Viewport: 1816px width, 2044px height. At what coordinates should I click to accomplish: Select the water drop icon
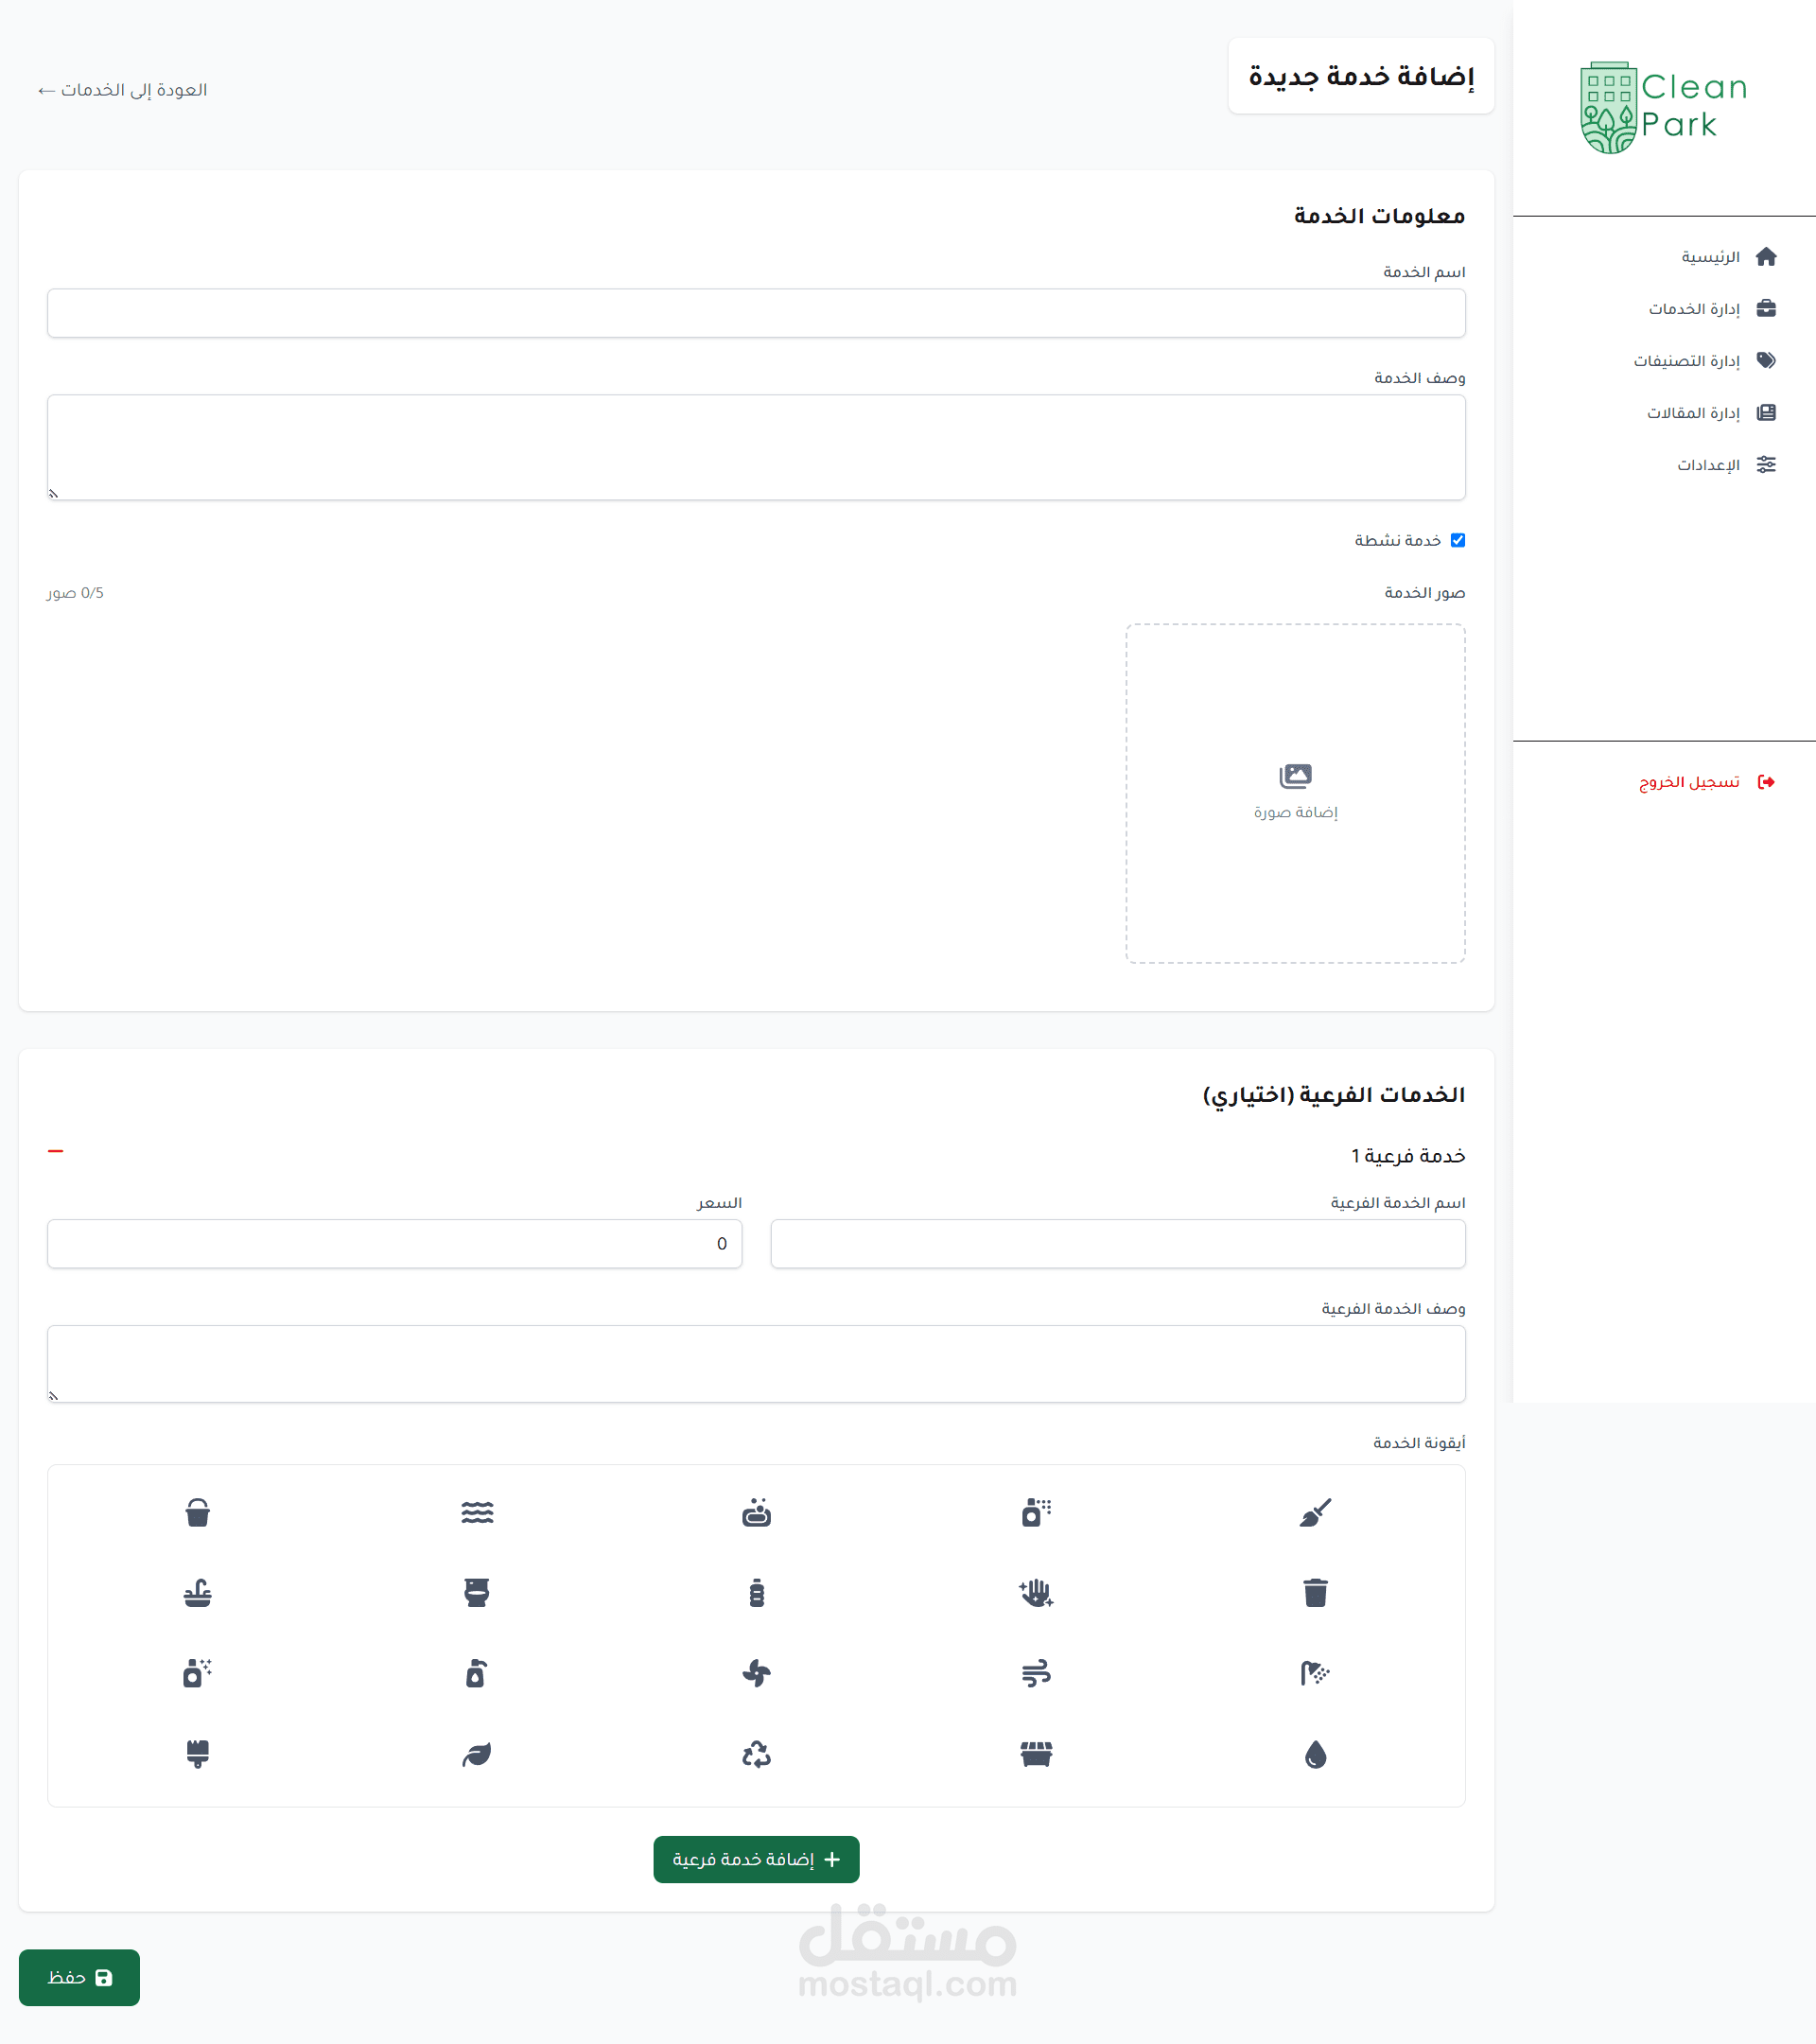coord(1315,1753)
